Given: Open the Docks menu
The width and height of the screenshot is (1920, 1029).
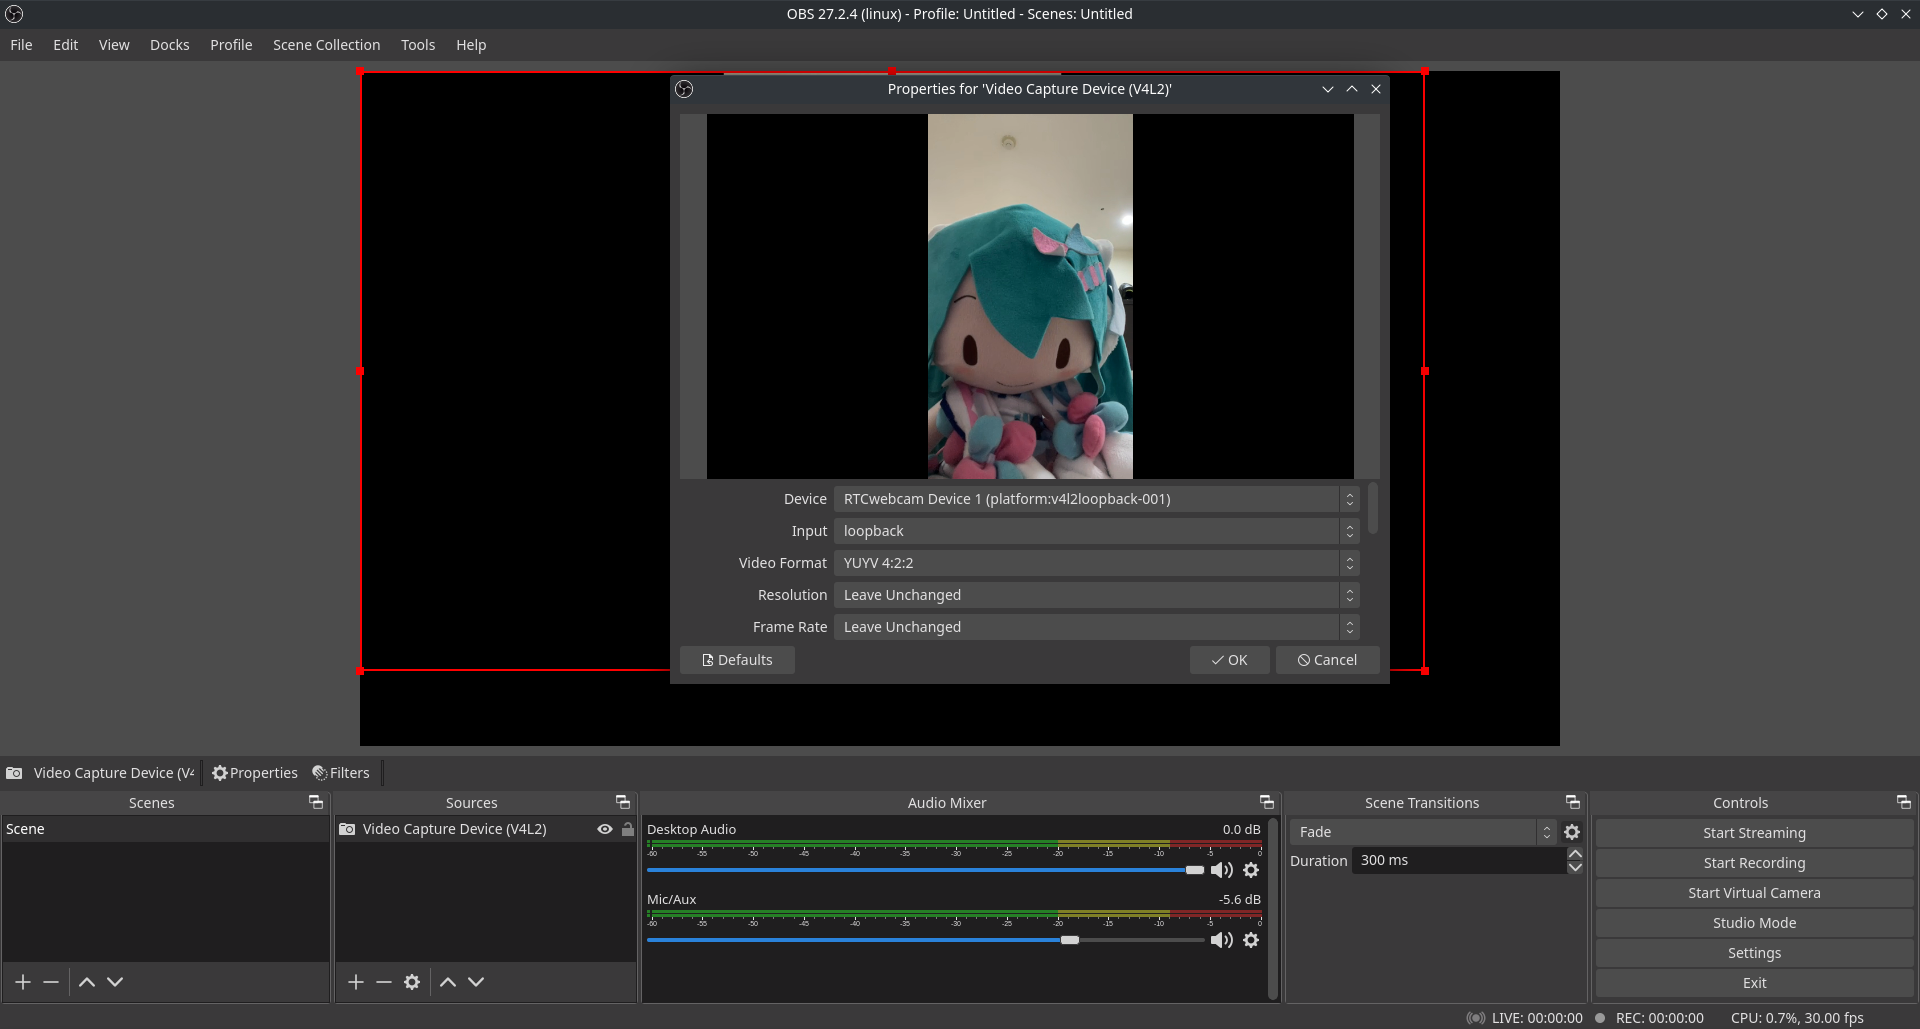Looking at the screenshot, I should click(169, 45).
